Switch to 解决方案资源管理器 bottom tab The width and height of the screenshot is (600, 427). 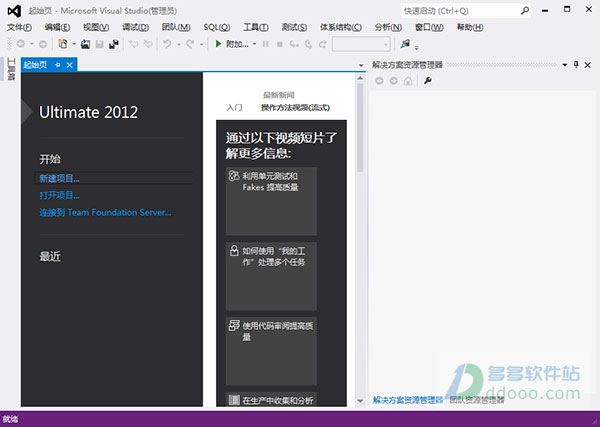(x=408, y=400)
